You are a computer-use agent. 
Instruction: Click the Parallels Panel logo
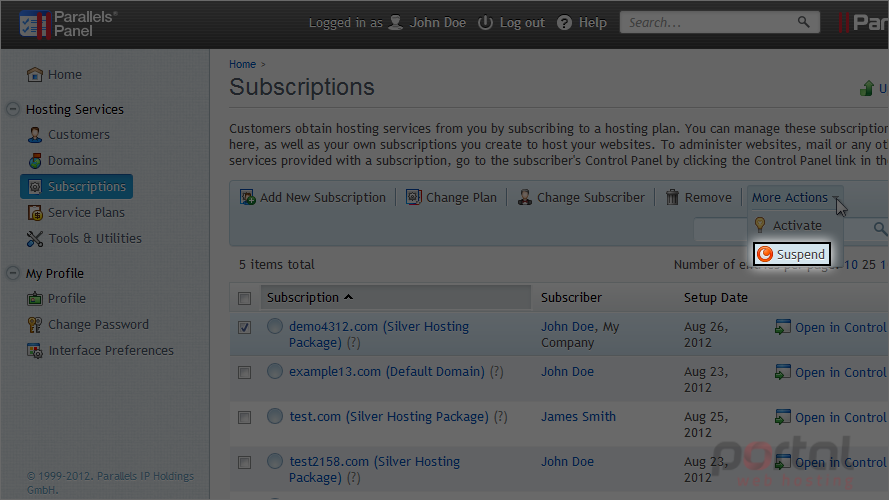tap(67, 24)
